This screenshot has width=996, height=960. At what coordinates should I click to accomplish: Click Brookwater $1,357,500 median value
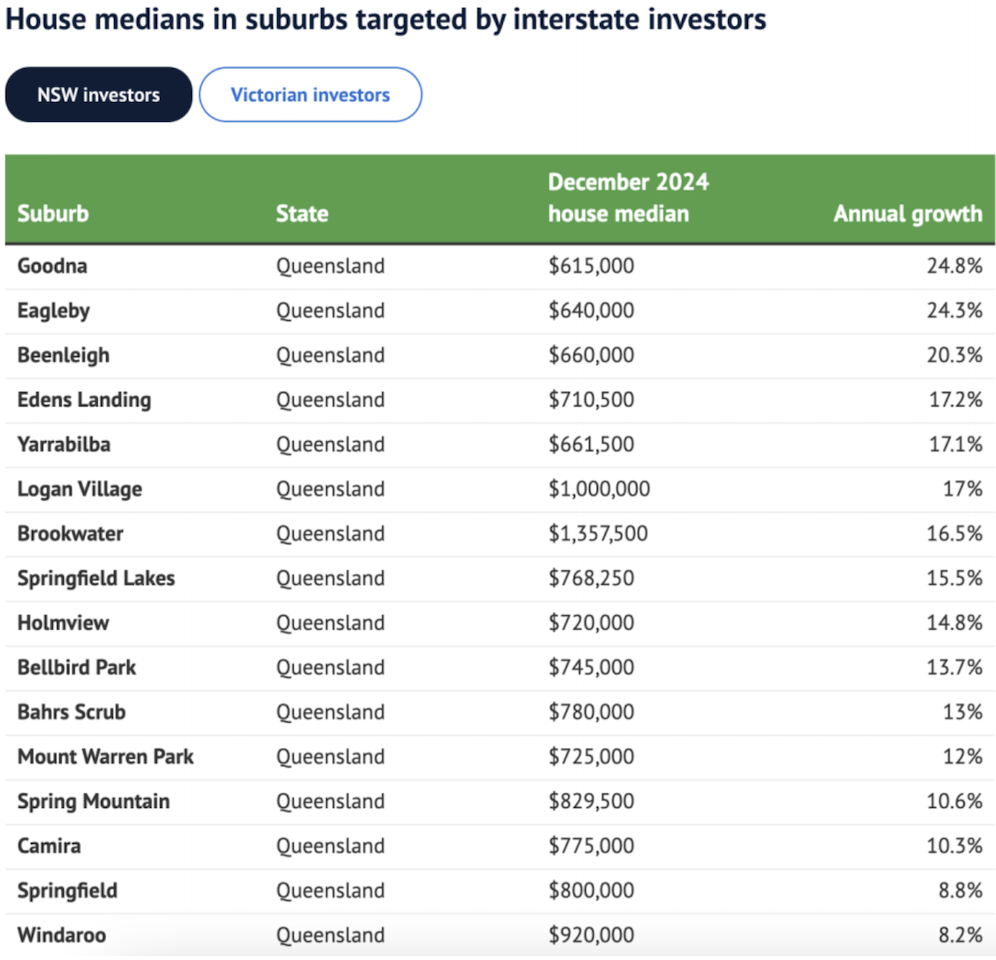[x=598, y=533]
